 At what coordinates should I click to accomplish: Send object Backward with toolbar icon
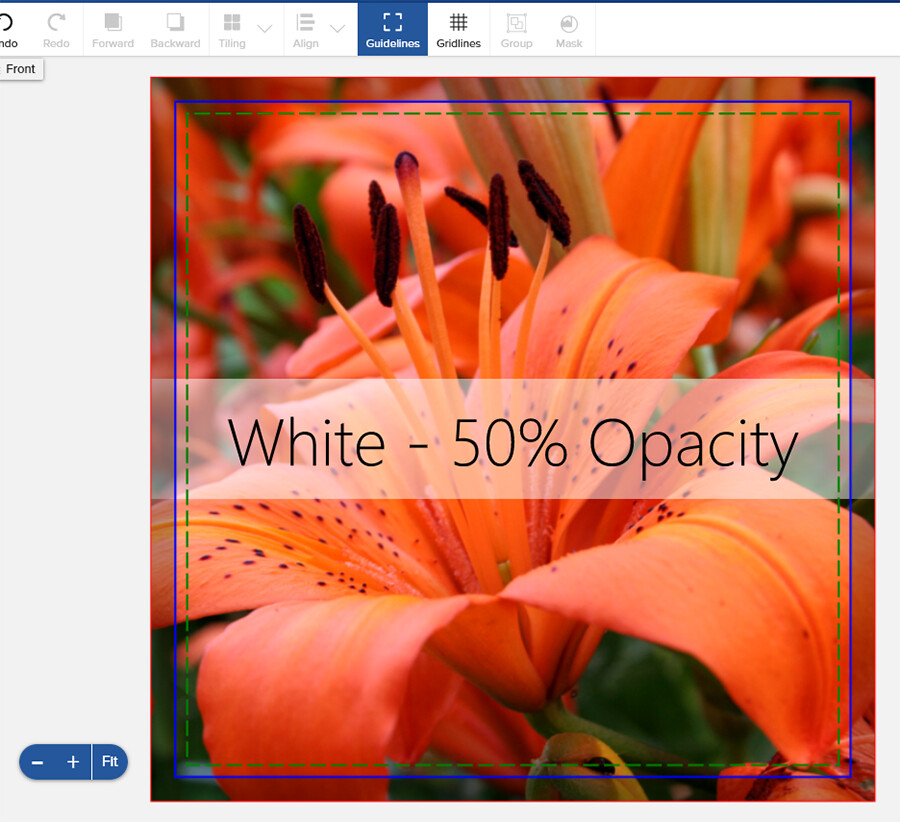point(175,22)
